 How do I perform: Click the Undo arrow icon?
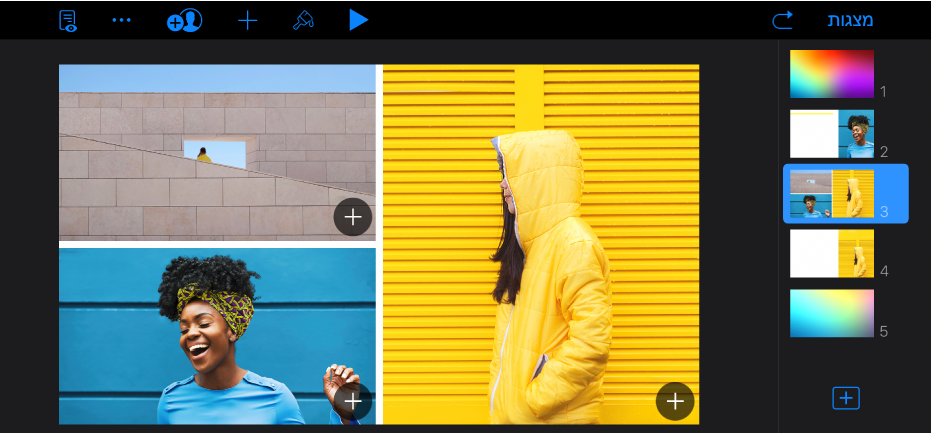[783, 21]
